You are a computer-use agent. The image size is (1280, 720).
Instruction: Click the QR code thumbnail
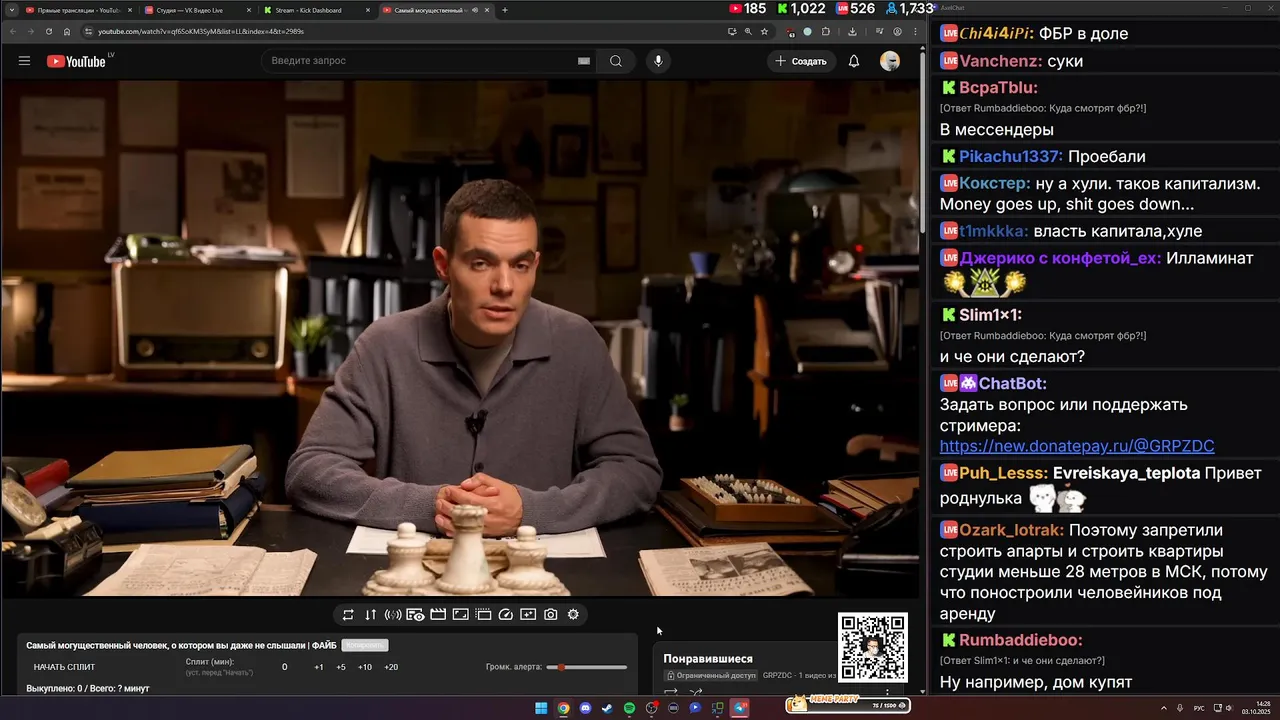click(873, 647)
